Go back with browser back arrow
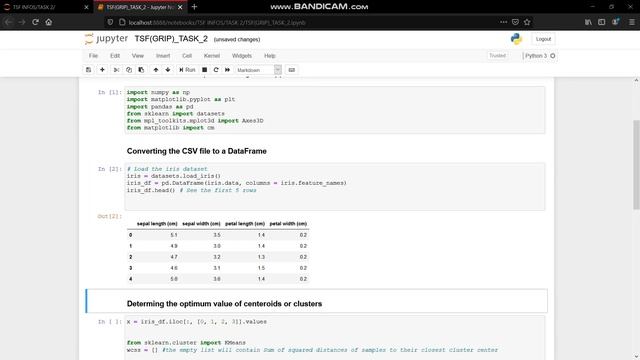 coord(9,22)
